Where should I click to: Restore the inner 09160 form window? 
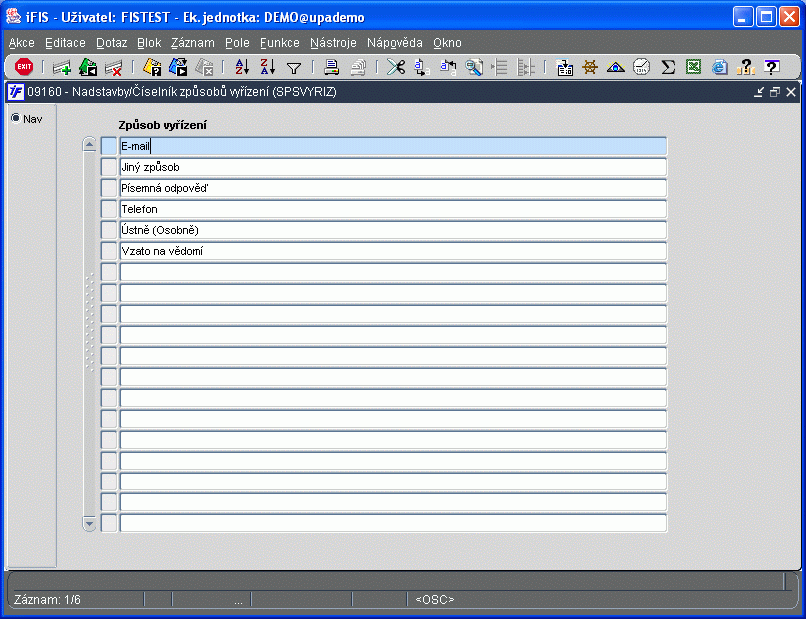click(775, 92)
